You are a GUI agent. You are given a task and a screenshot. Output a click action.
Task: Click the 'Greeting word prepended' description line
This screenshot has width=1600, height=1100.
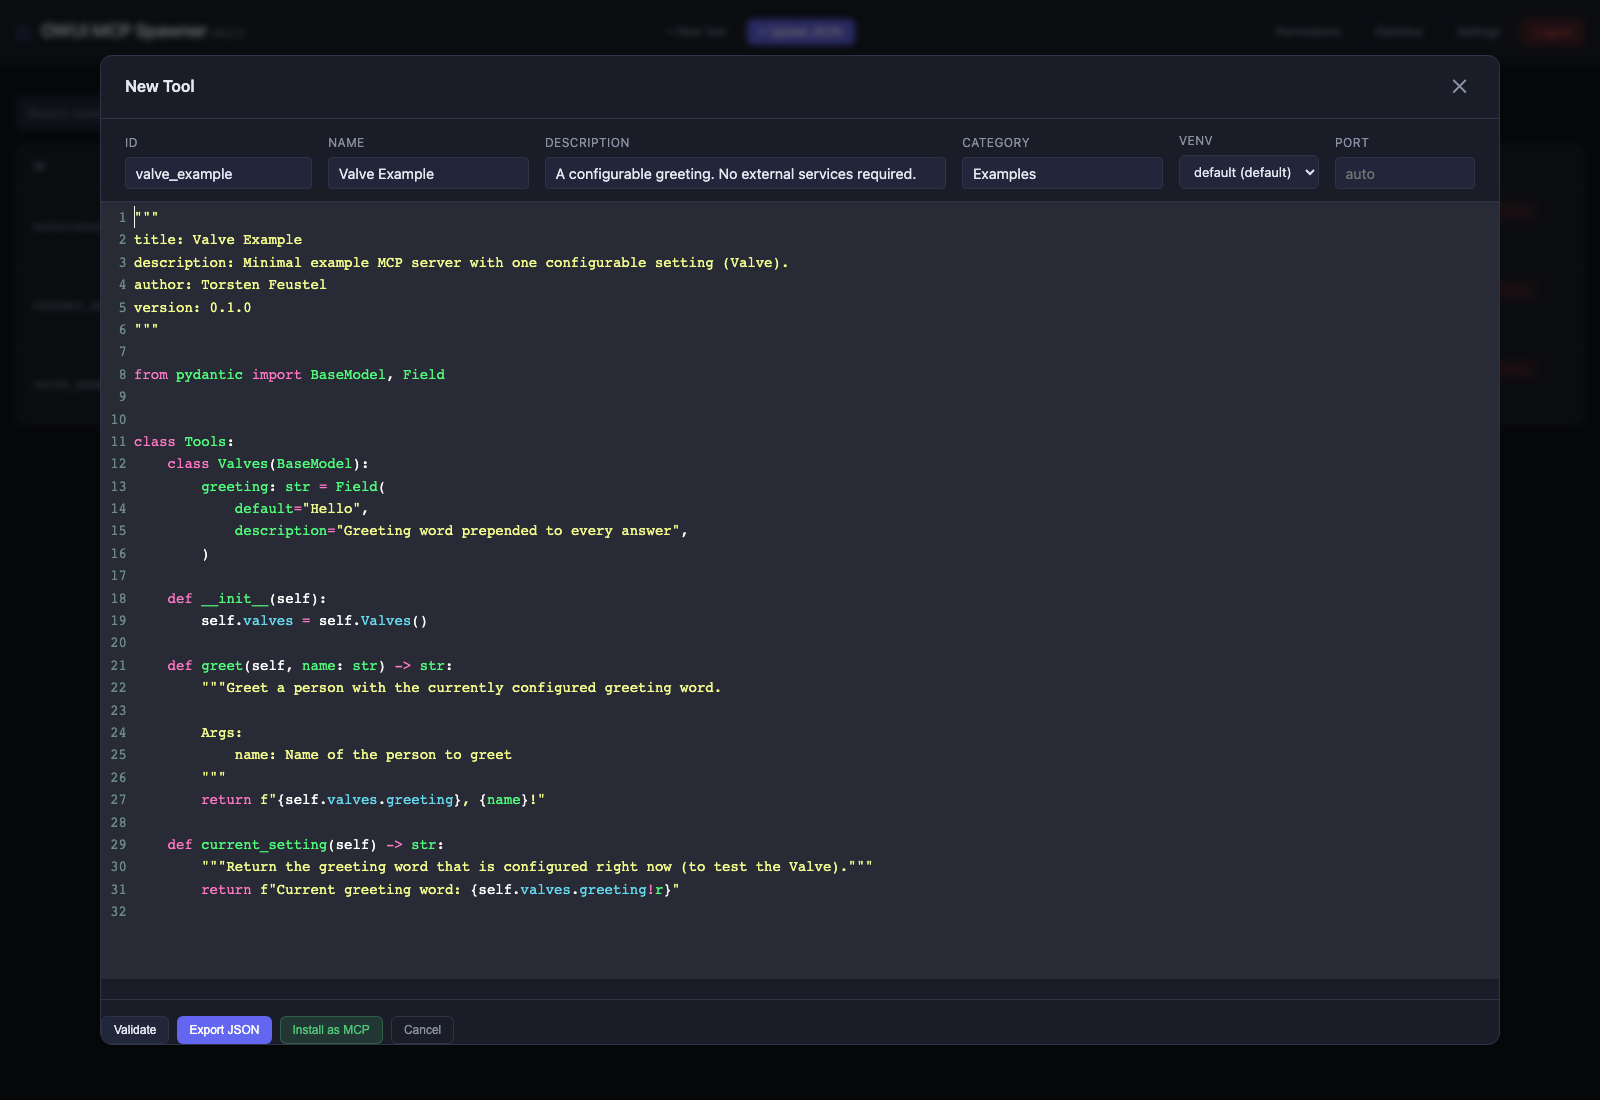[461, 531]
